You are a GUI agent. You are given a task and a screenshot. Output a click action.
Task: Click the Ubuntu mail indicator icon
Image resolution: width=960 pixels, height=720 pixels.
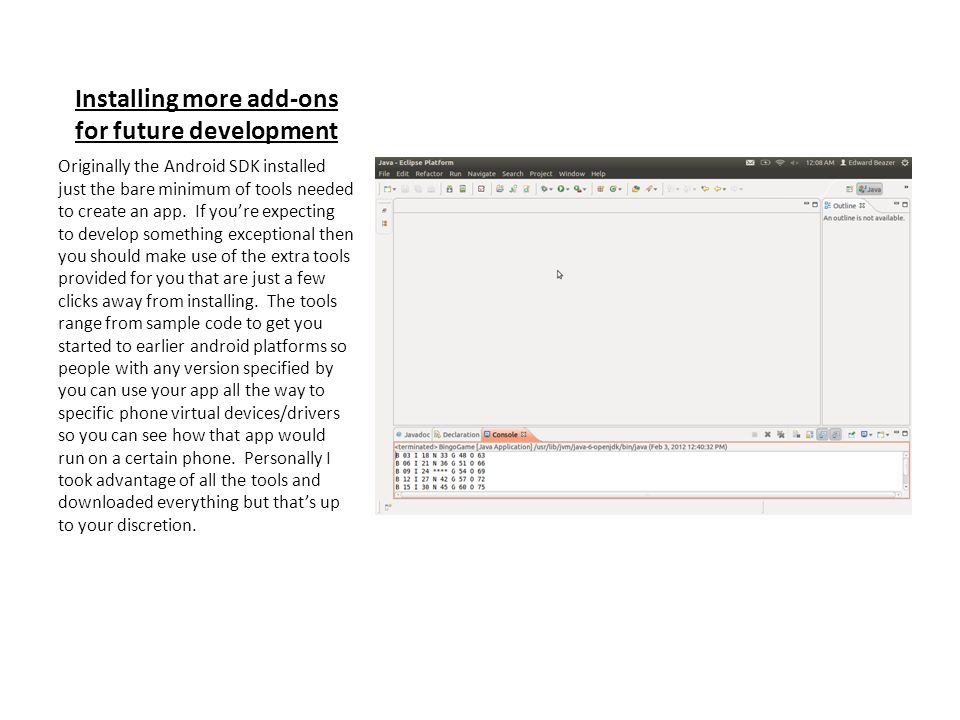coord(750,163)
